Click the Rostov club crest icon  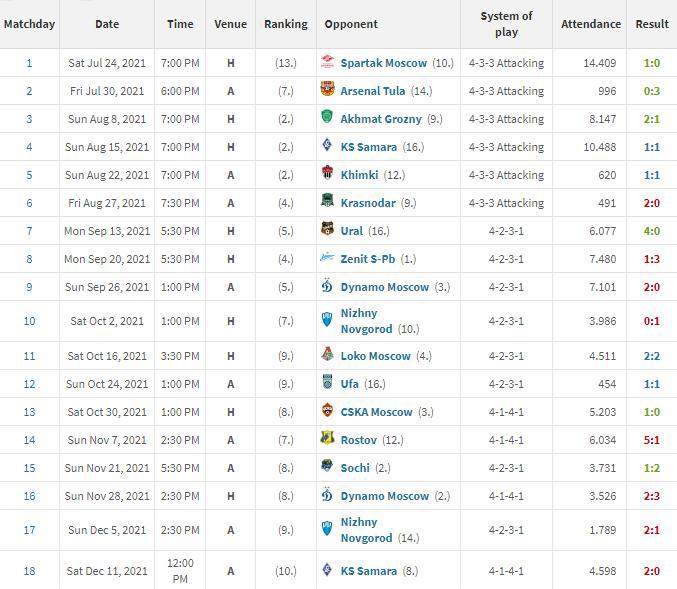pos(328,440)
